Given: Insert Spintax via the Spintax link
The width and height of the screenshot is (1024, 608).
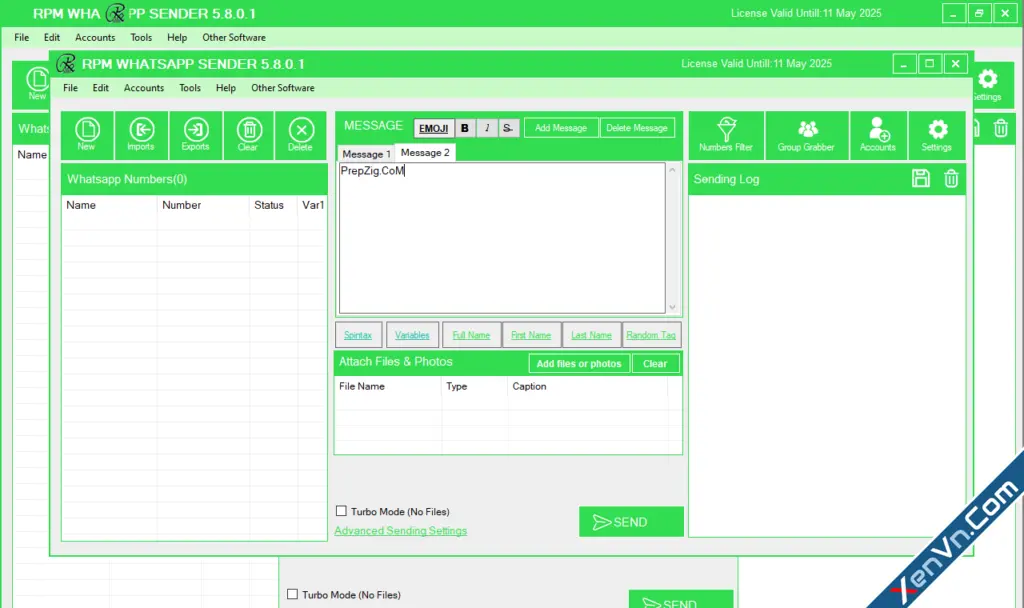Looking at the screenshot, I should point(358,335).
